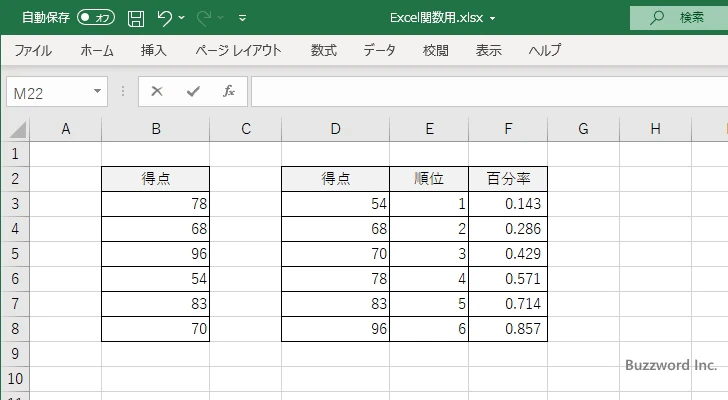This screenshot has height=400, width=728.
Task: Select cell containing 0.571
Action: [x=508, y=279]
